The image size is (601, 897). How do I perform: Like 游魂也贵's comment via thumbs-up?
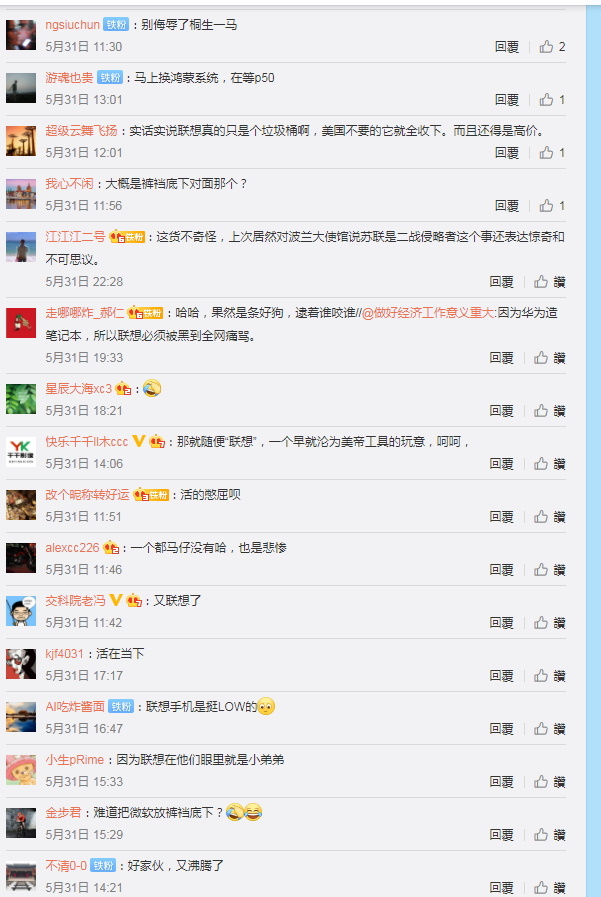[x=546, y=100]
